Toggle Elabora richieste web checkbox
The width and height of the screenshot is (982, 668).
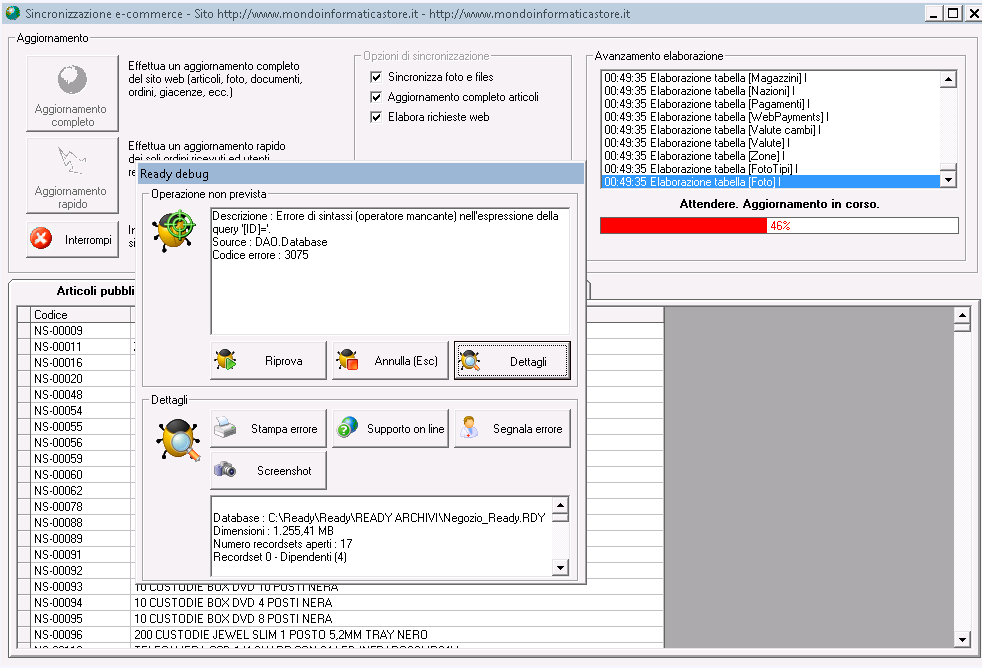[376, 117]
